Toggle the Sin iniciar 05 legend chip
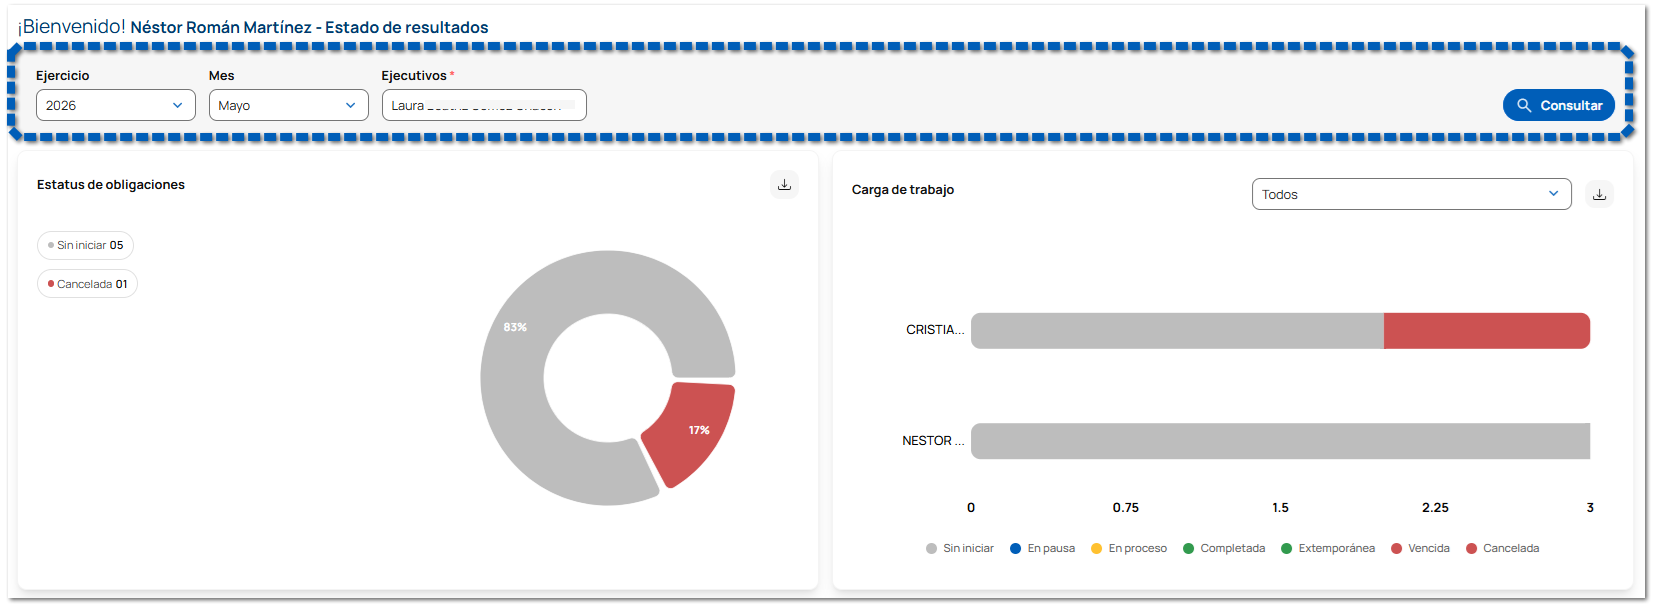Viewport: 1654px width, 616px height. 86,245
